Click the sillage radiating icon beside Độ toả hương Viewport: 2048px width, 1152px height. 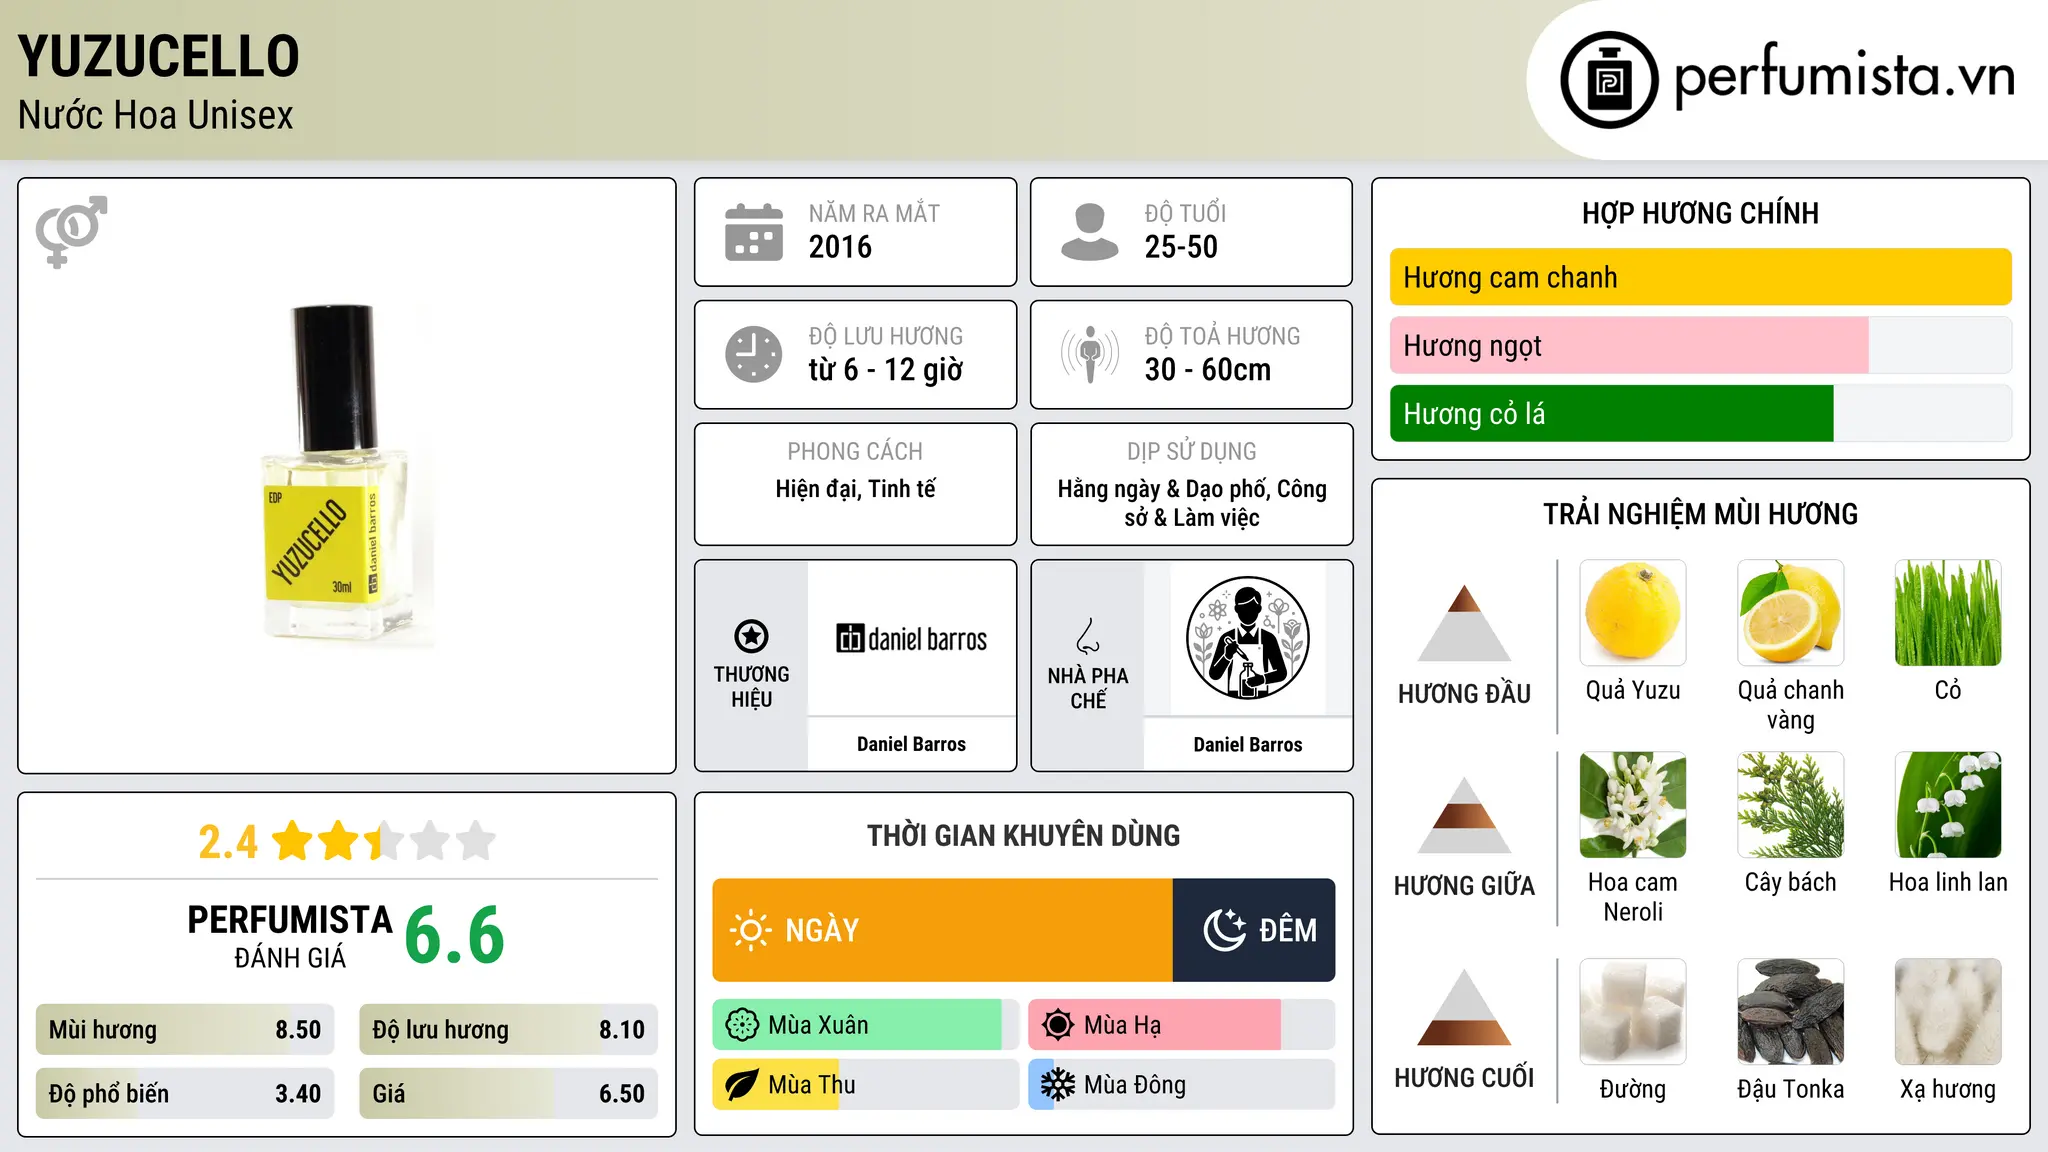(1090, 354)
